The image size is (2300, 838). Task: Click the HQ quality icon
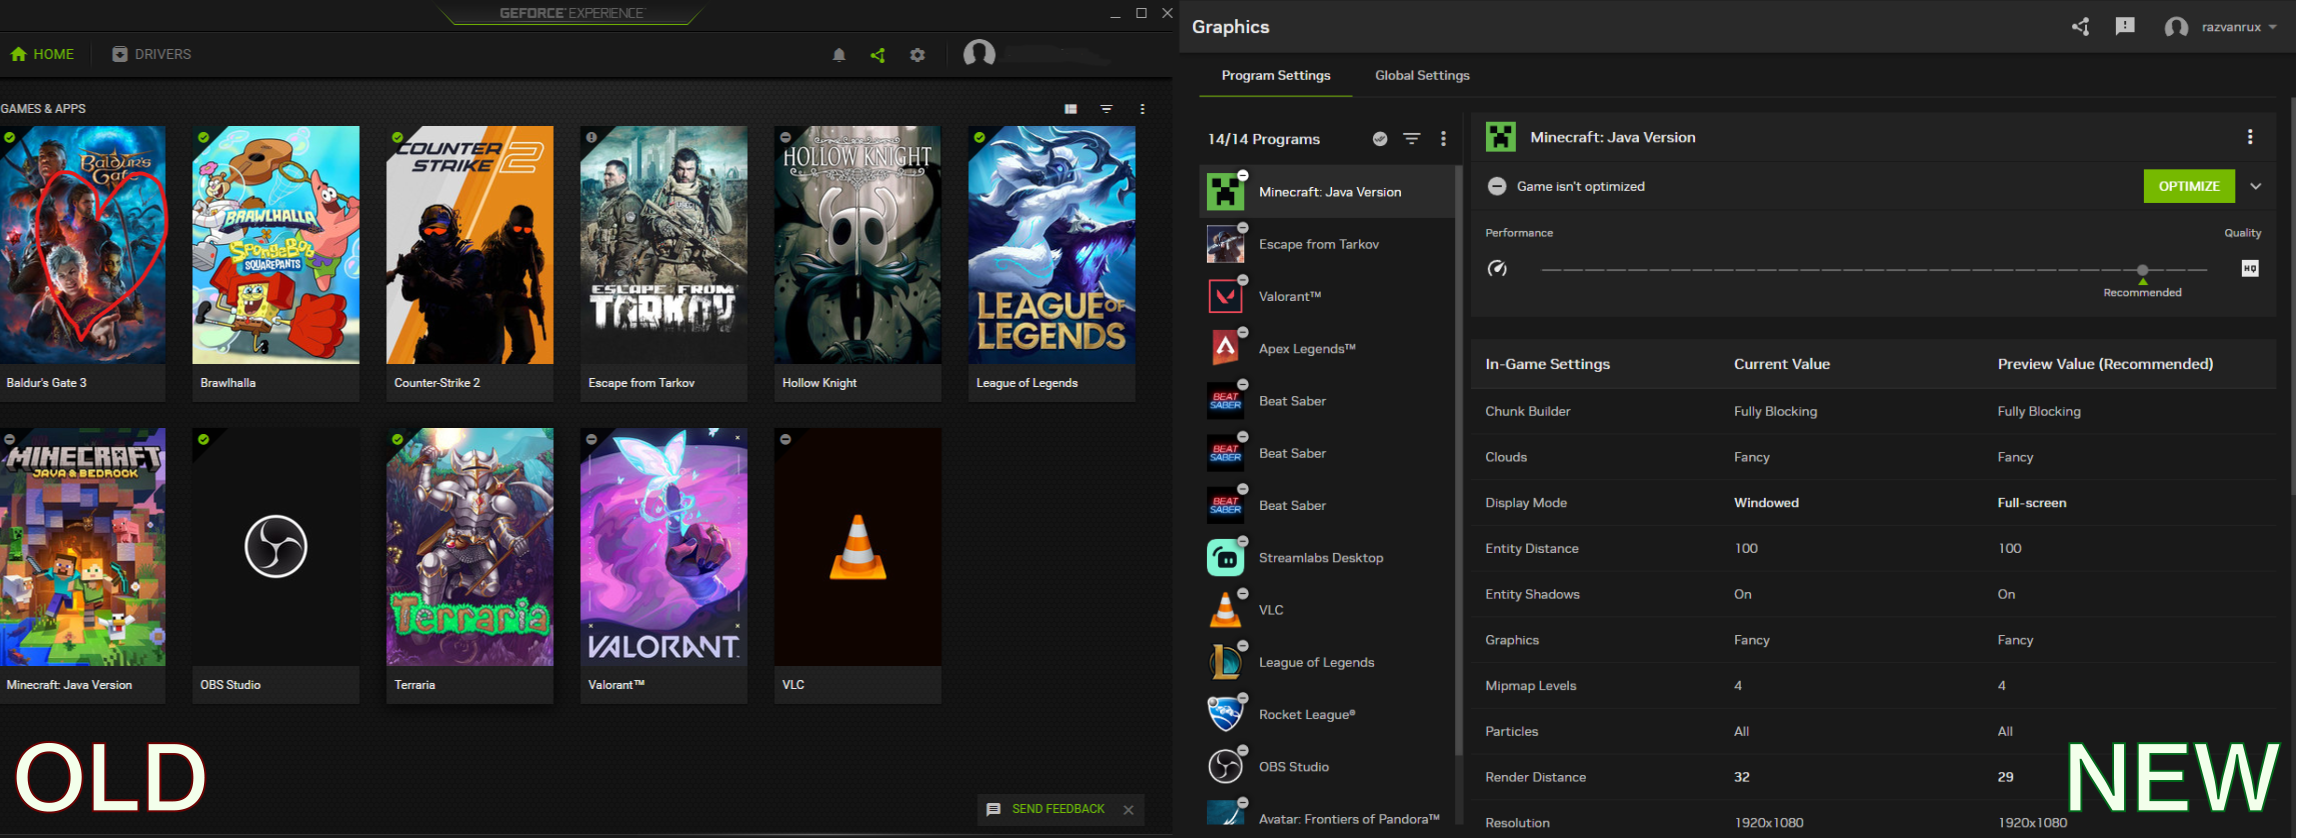(2250, 268)
